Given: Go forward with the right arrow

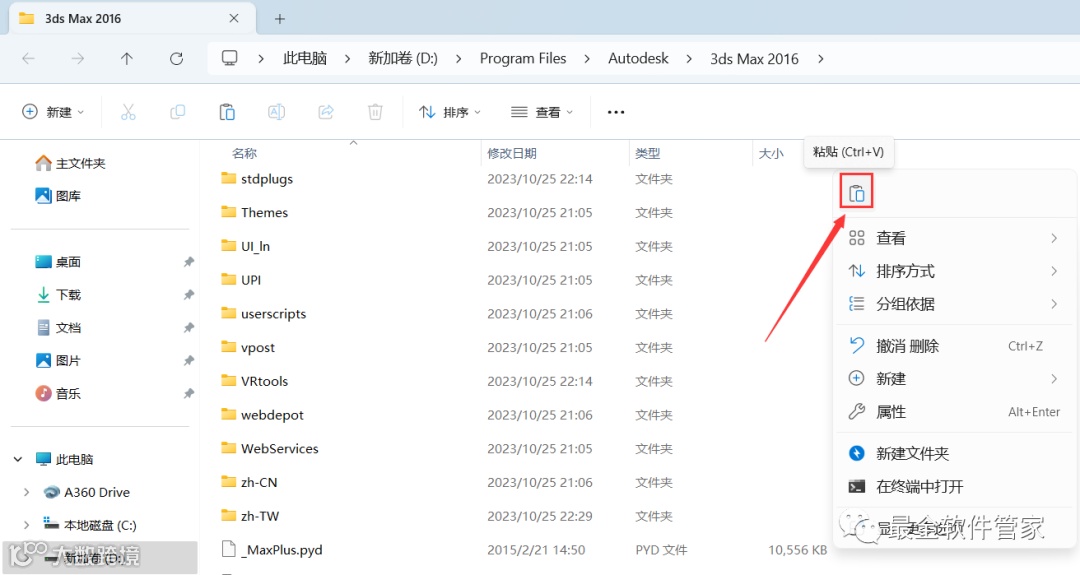Looking at the screenshot, I should pyautogui.click(x=78, y=59).
